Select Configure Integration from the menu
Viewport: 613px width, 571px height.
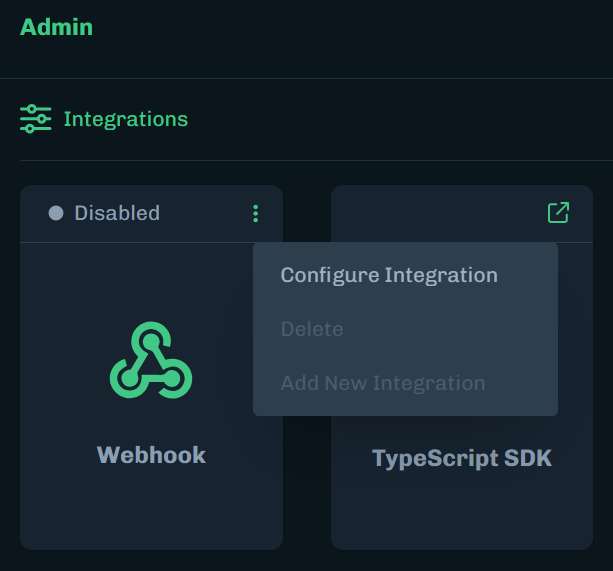[388, 275]
